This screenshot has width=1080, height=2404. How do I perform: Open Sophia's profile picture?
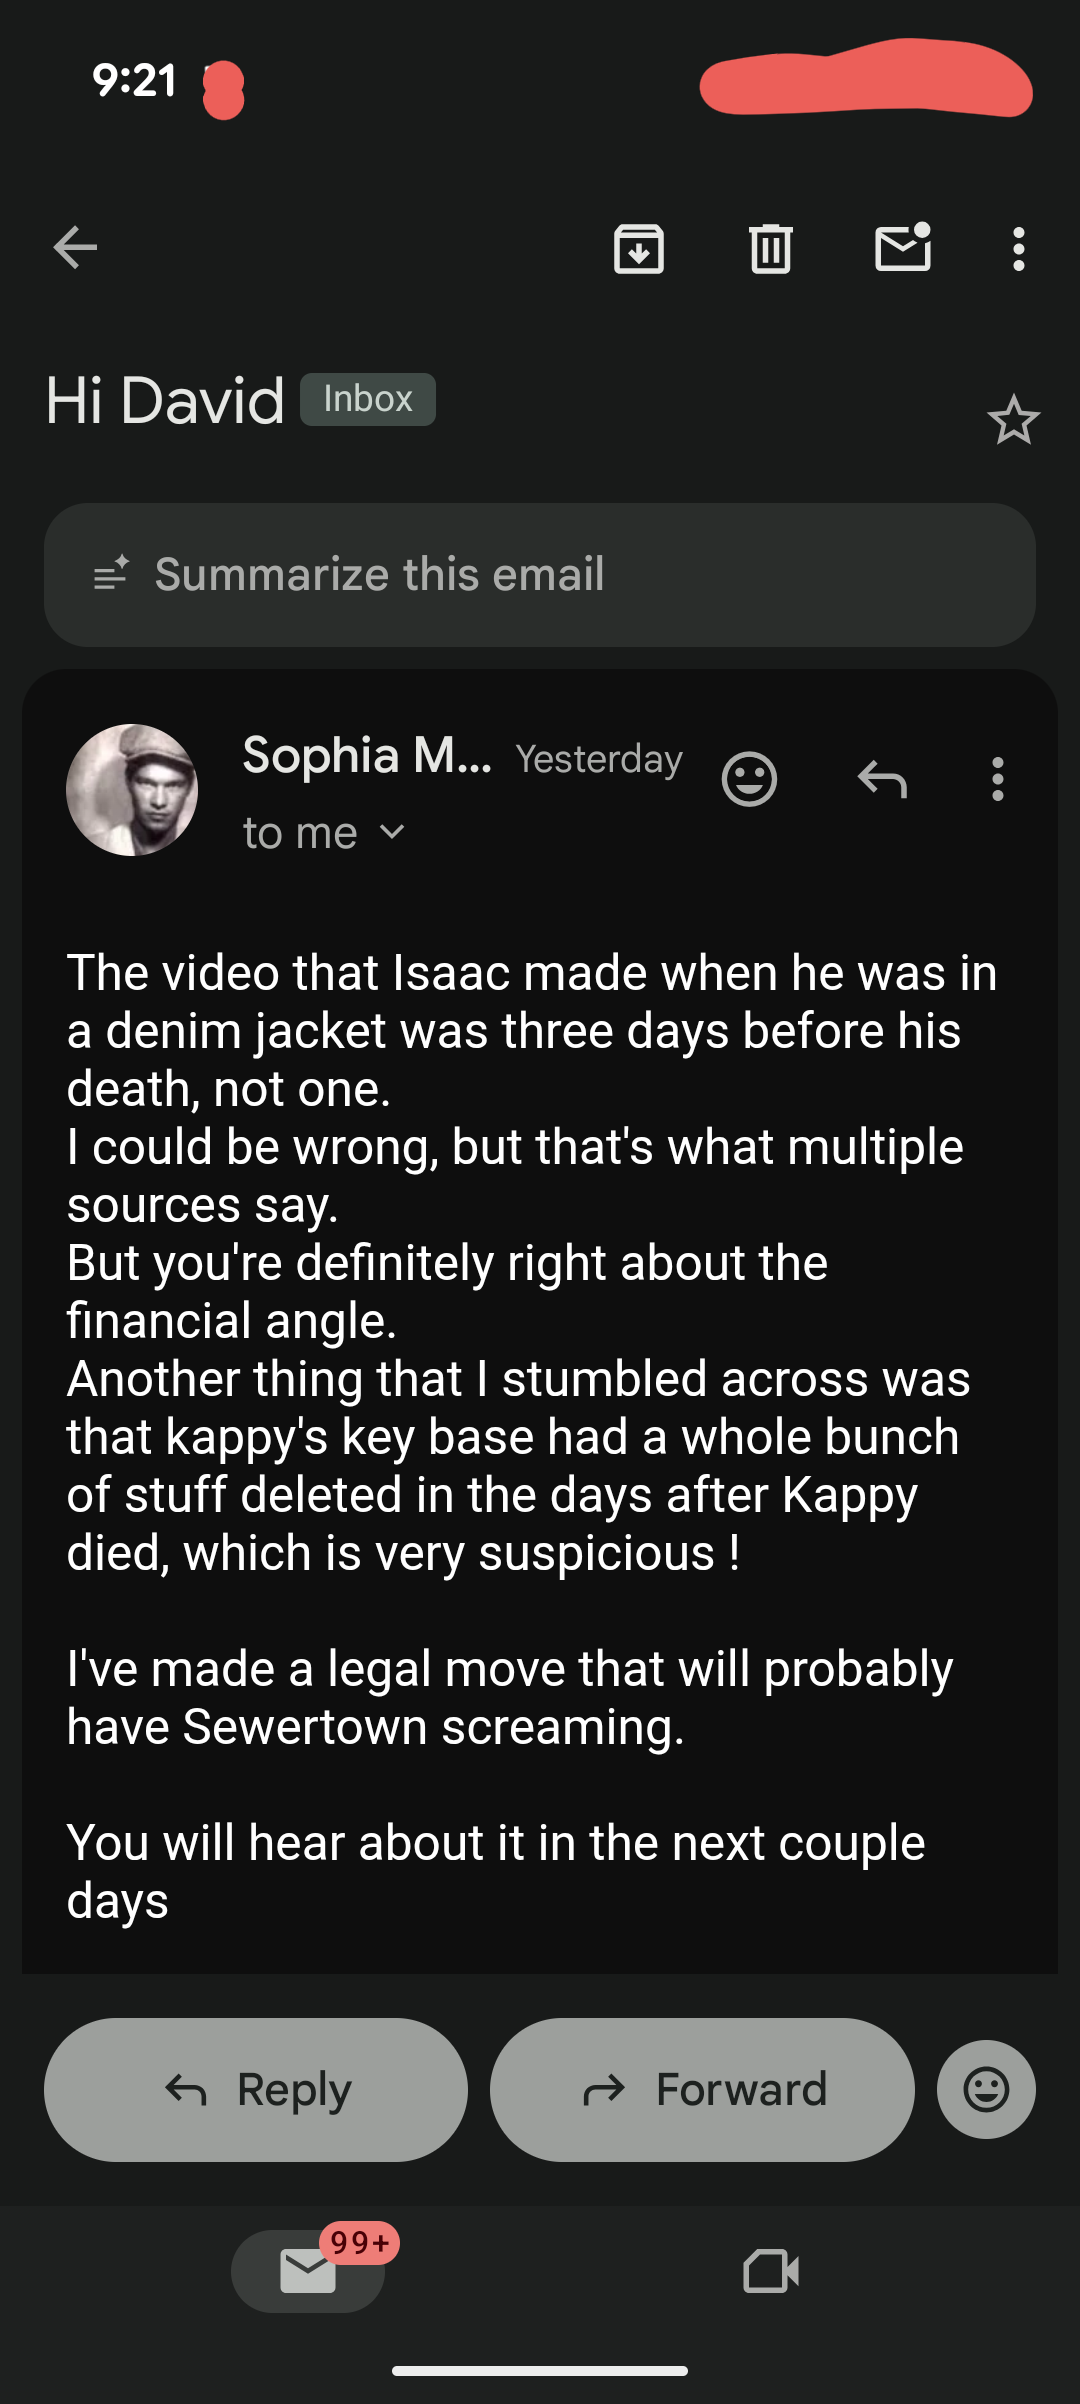(132, 790)
